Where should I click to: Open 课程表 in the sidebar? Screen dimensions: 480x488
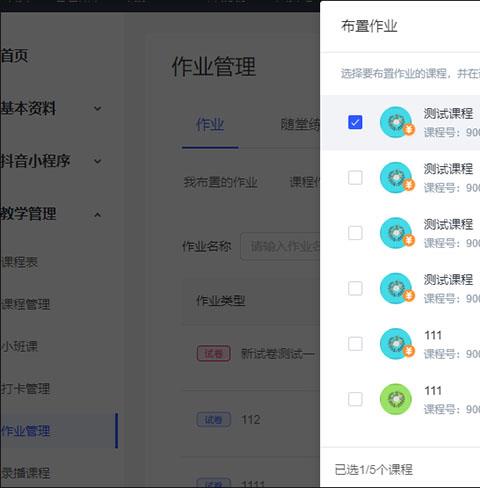(19, 262)
